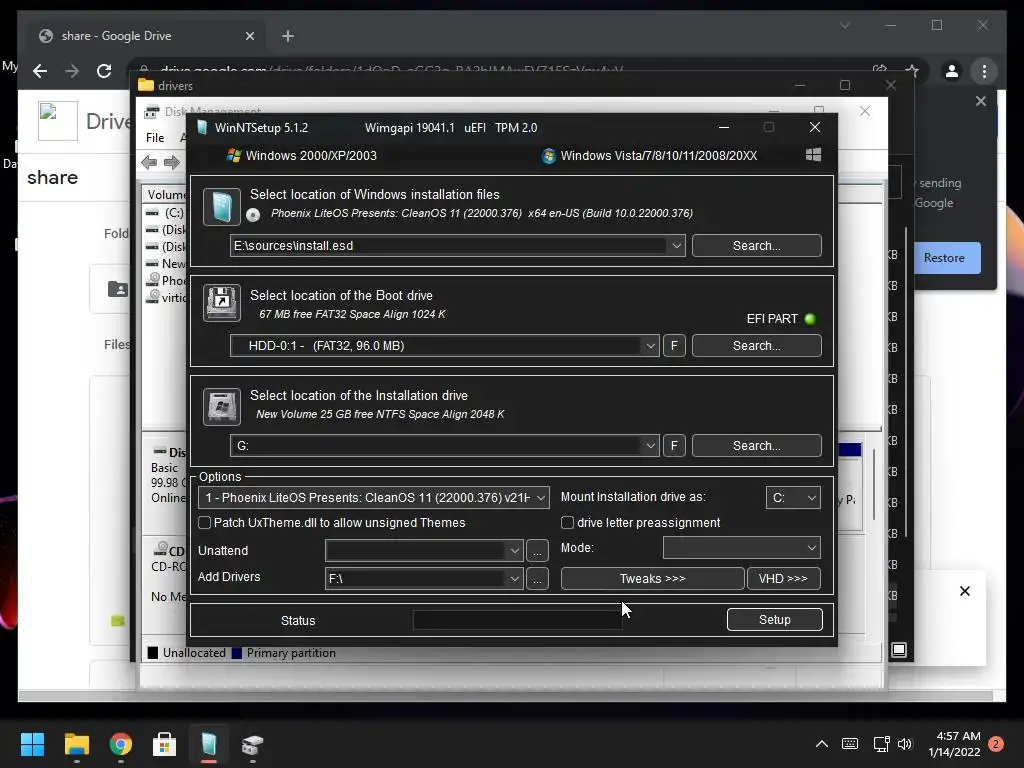Open a new Chrome tab
The height and width of the screenshot is (768, 1024).
288,36
